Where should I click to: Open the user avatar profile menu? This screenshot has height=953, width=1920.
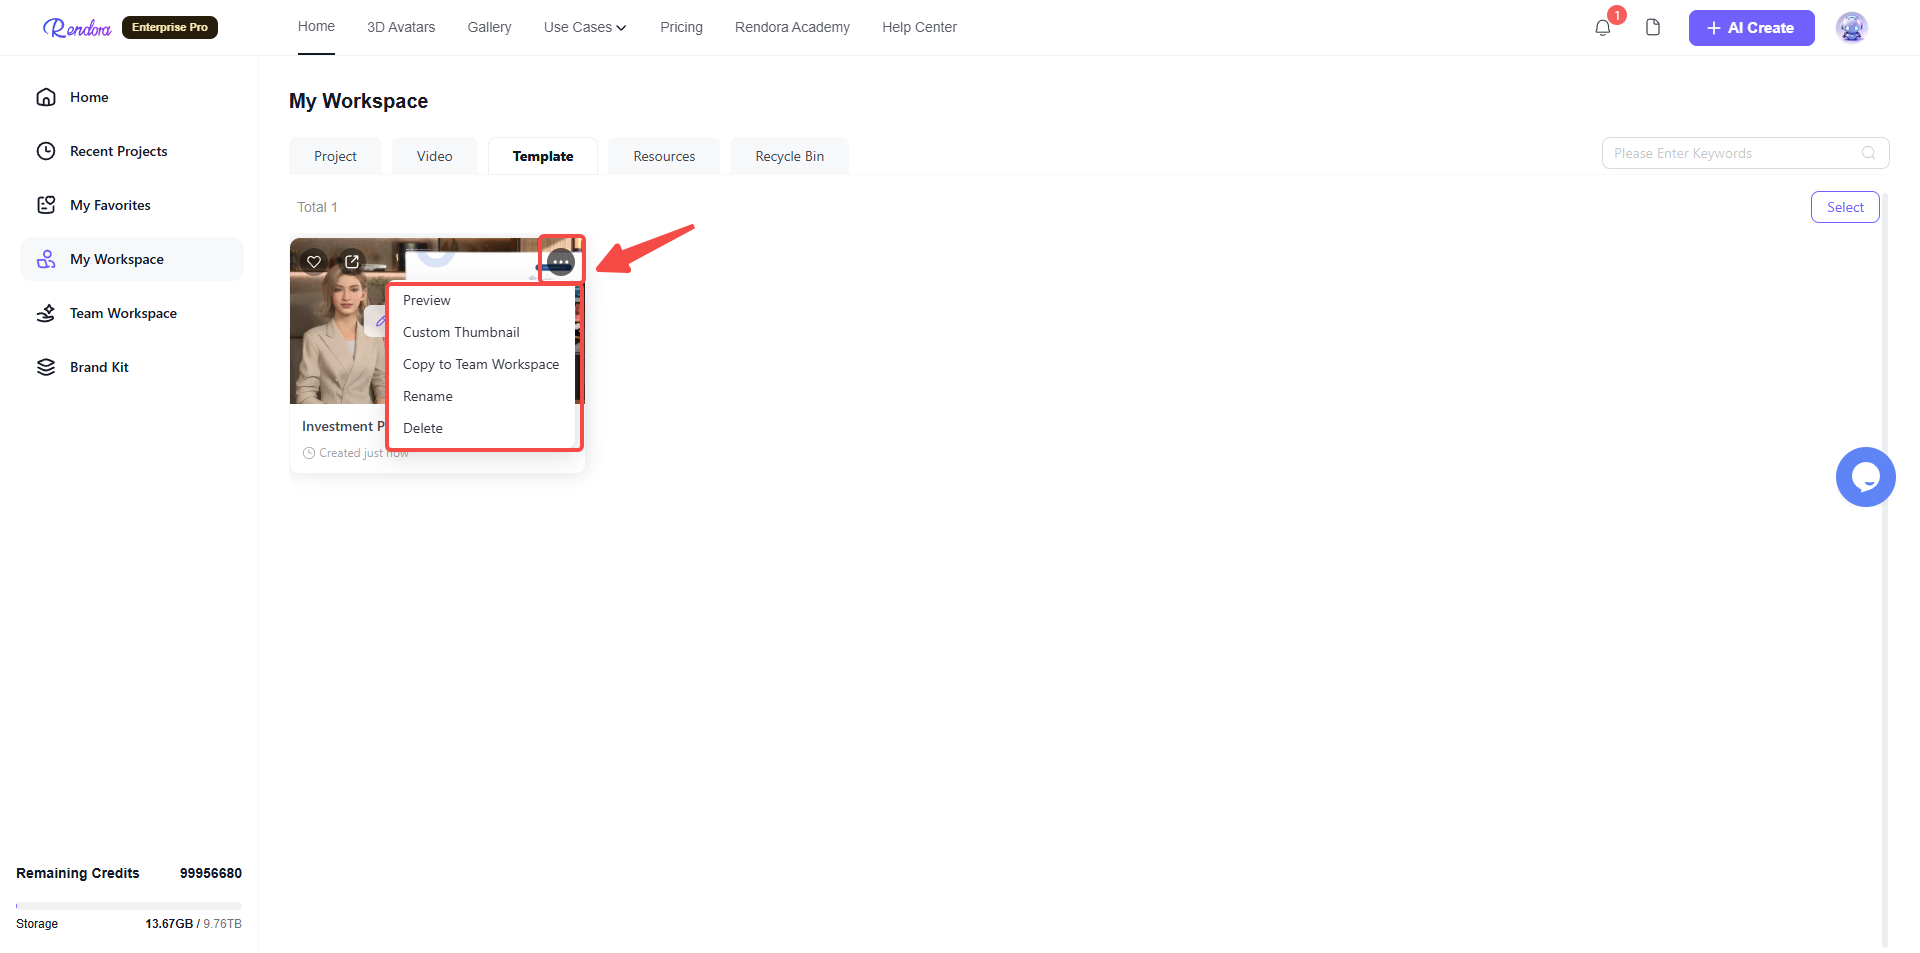click(1852, 28)
